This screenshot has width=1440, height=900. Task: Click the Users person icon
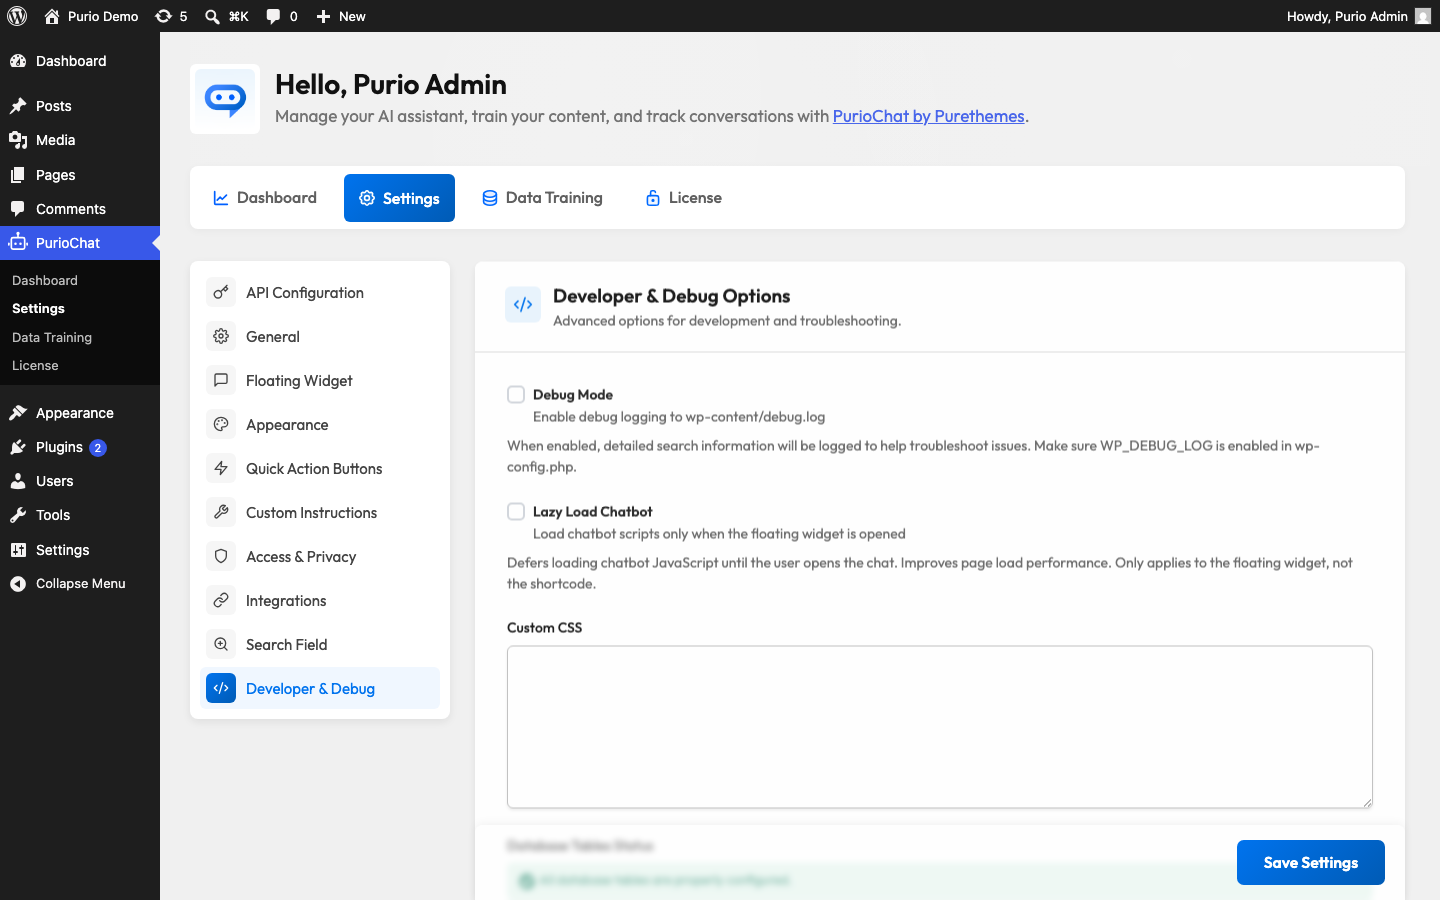[x=18, y=481]
